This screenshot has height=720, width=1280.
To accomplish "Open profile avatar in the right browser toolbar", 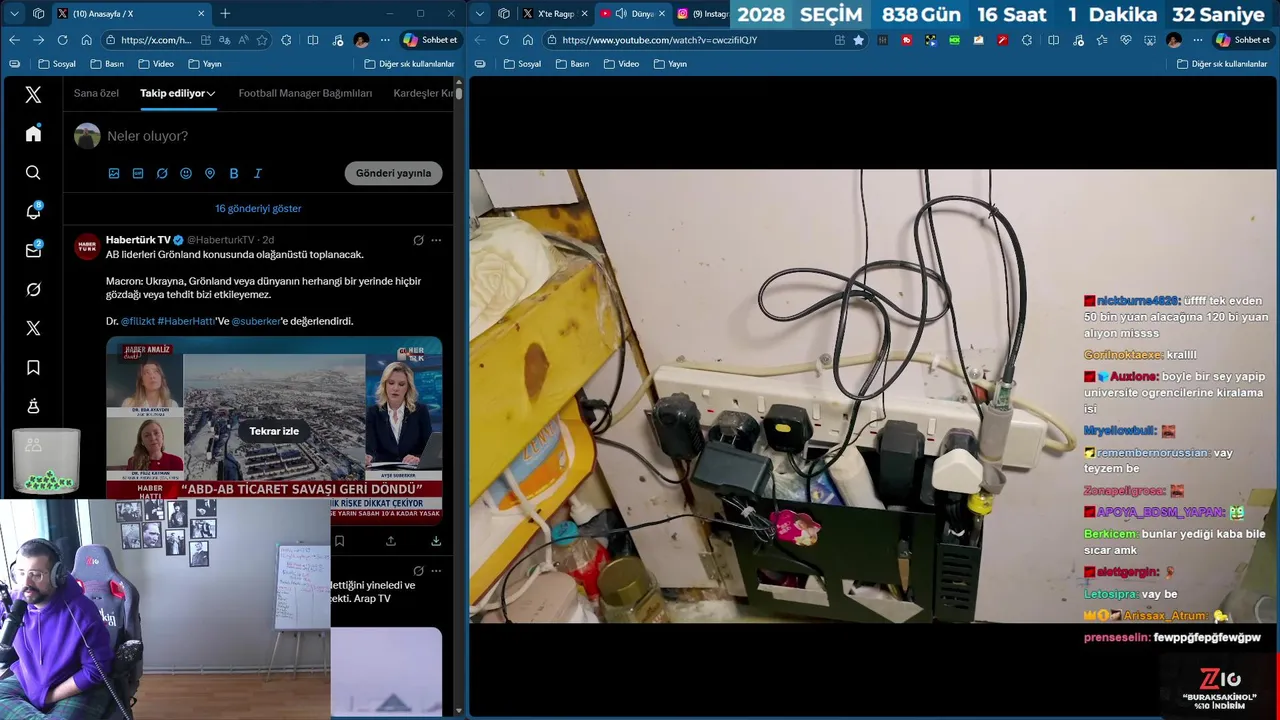I will point(1174,40).
